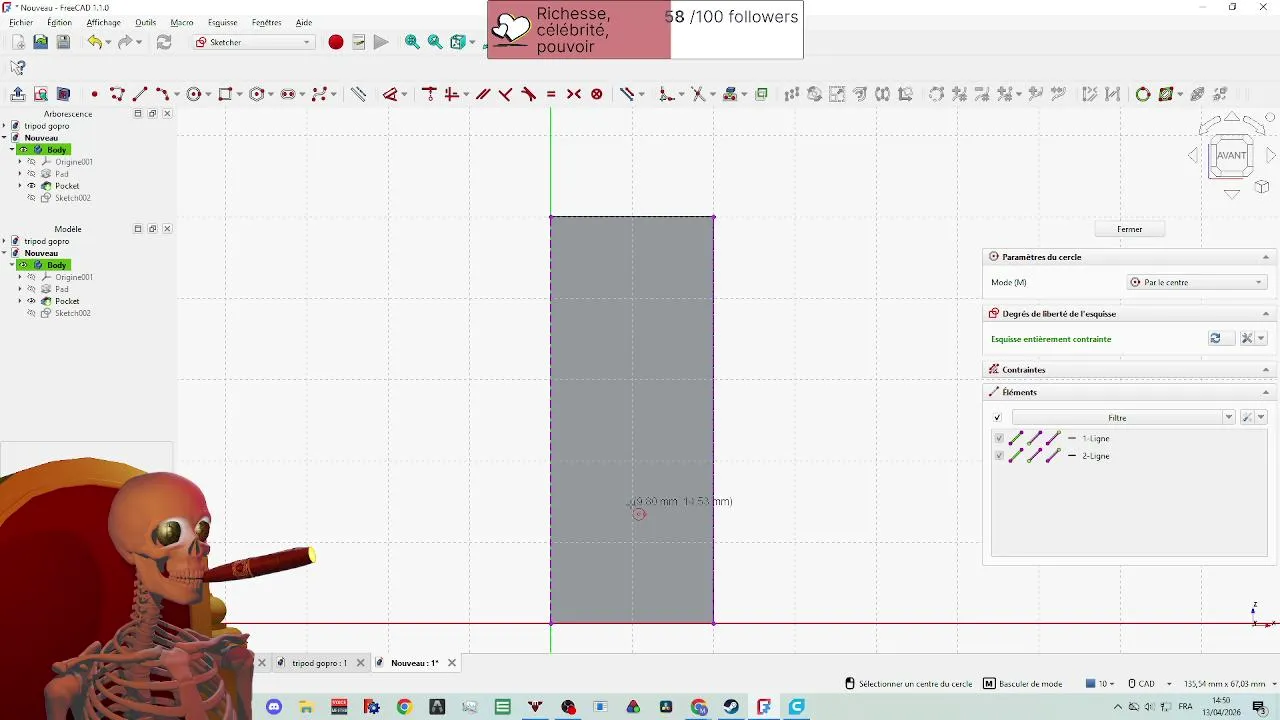Click the Fit selection zoom icon

click(435, 42)
